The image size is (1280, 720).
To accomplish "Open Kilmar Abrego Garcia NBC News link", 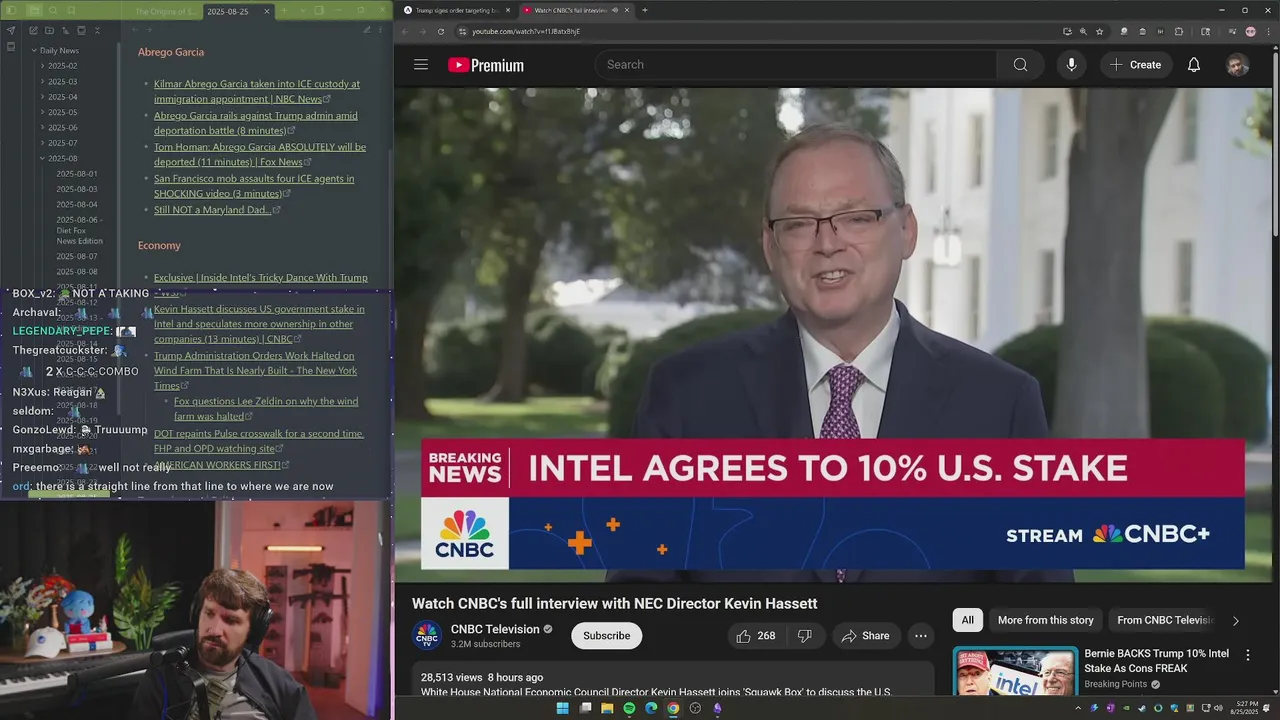I will (x=257, y=91).
